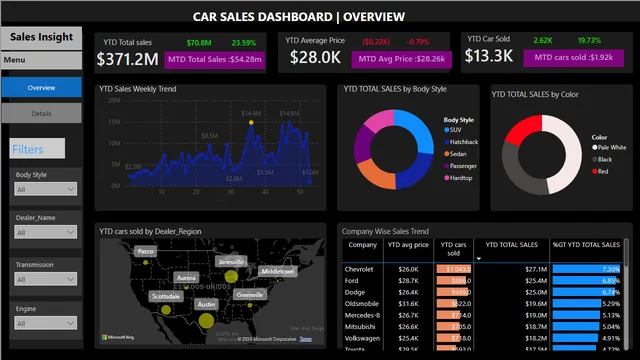Sort by YTD cars sold column
The width and height of the screenshot is (640, 360).
tap(453, 249)
